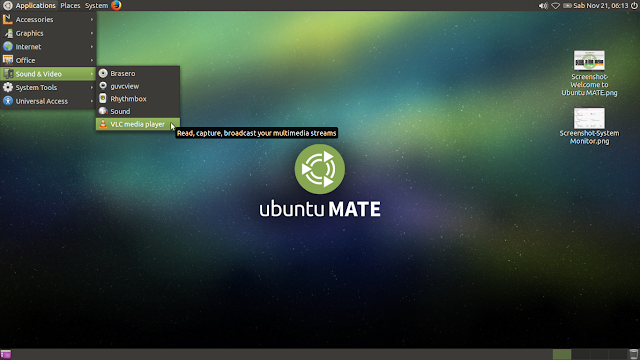This screenshot has width=640, height=360.
Task: Click the show desktop icon in bottom panel
Action: click(6, 354)
